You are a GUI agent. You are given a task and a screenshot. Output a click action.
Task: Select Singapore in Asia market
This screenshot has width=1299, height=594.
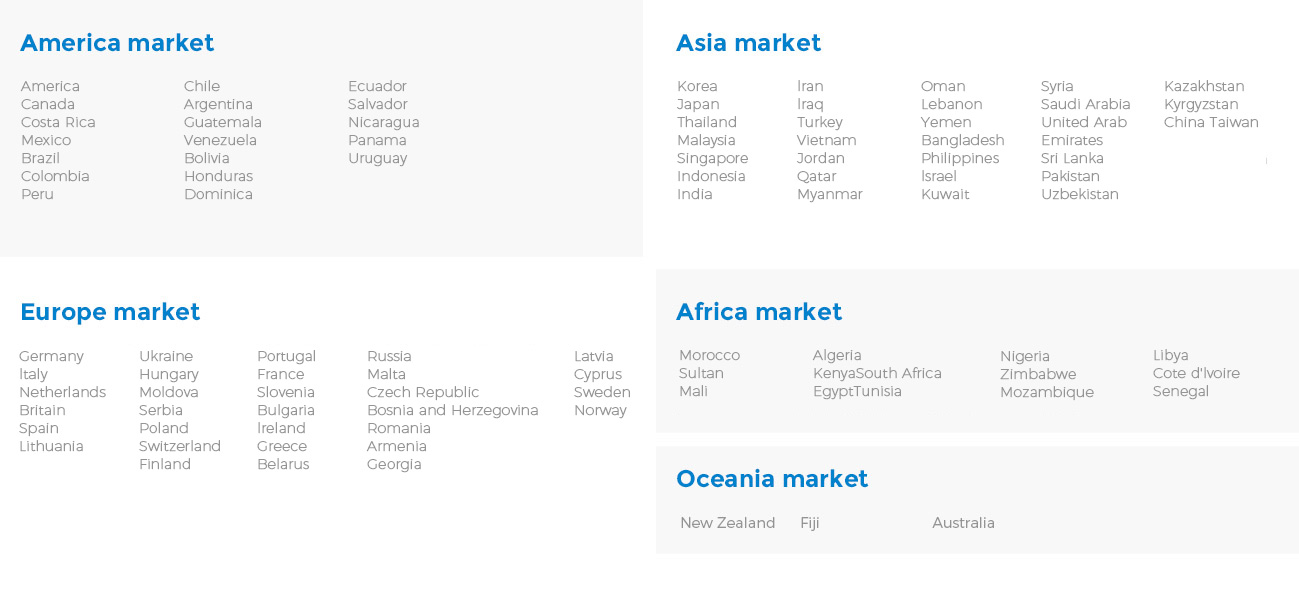point(712,158)
